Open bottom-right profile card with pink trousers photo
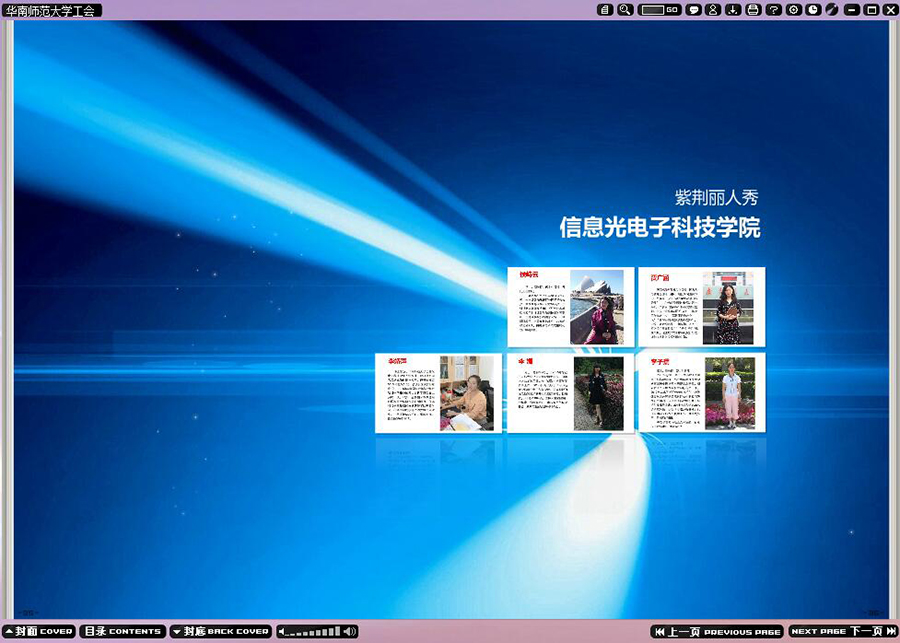 tap(701, 393)
